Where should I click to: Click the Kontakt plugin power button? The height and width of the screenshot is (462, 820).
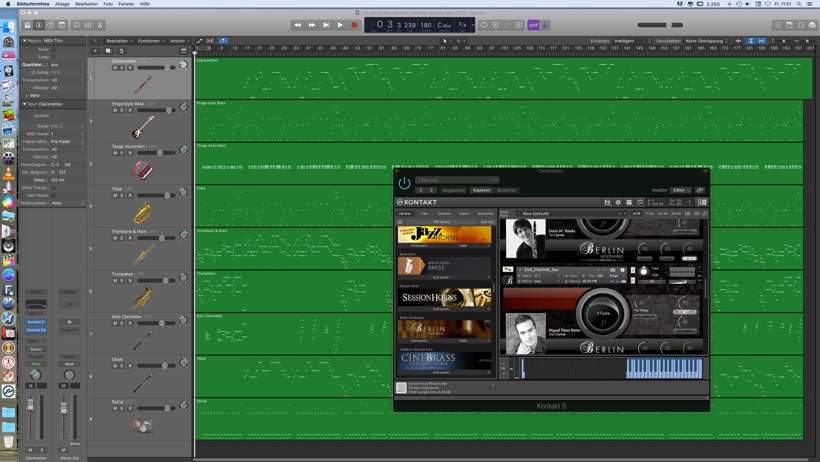(x=404, y=183)
